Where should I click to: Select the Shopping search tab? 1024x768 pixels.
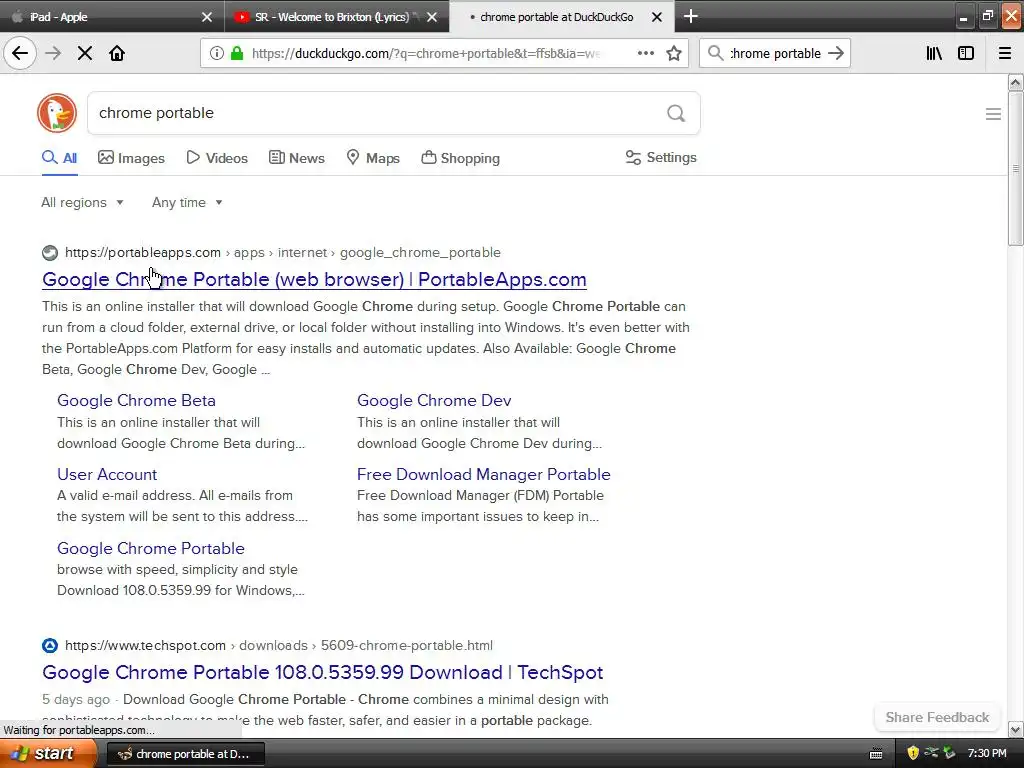(x=460, y=158)
